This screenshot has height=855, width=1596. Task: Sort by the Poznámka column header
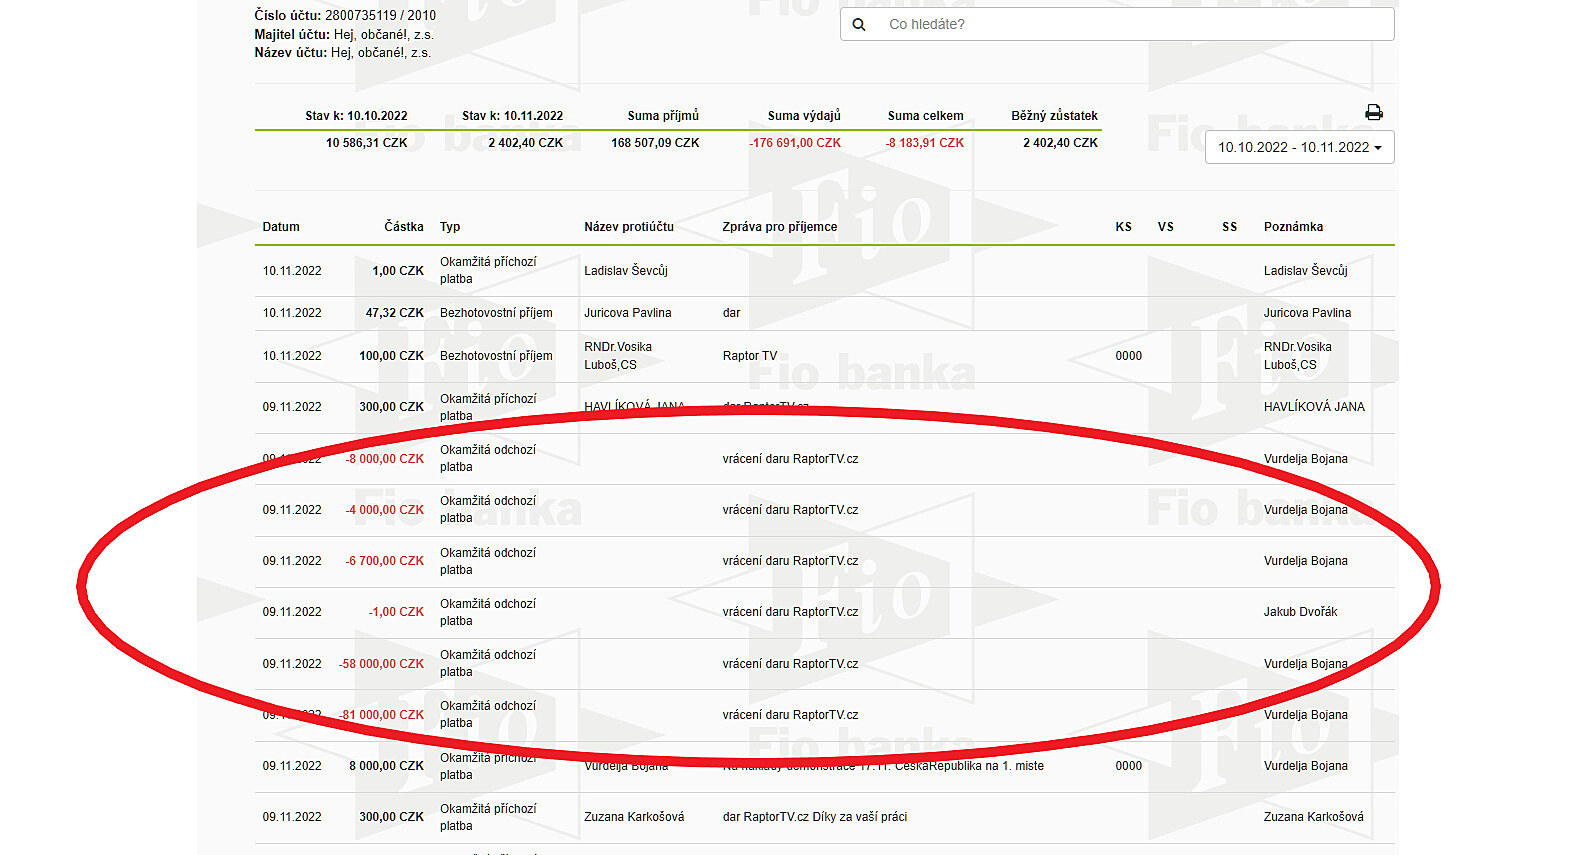pos(1293,227)
